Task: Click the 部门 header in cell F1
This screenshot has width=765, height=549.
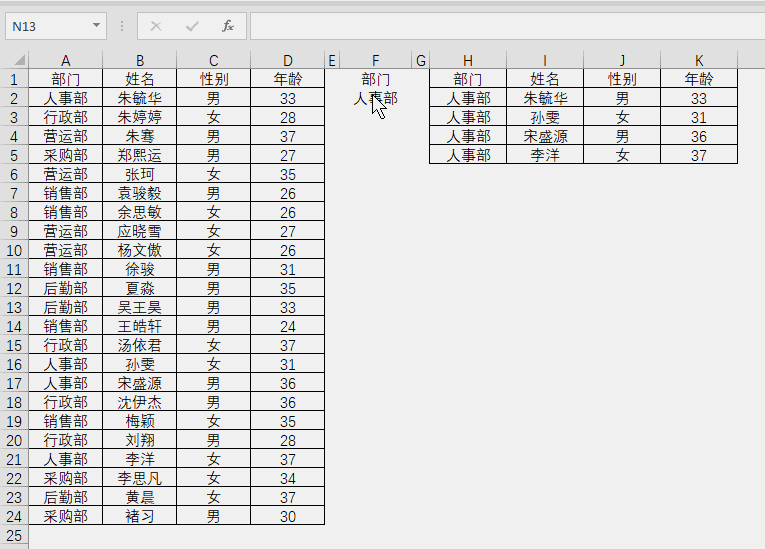Action: click(x=375, y=79)
